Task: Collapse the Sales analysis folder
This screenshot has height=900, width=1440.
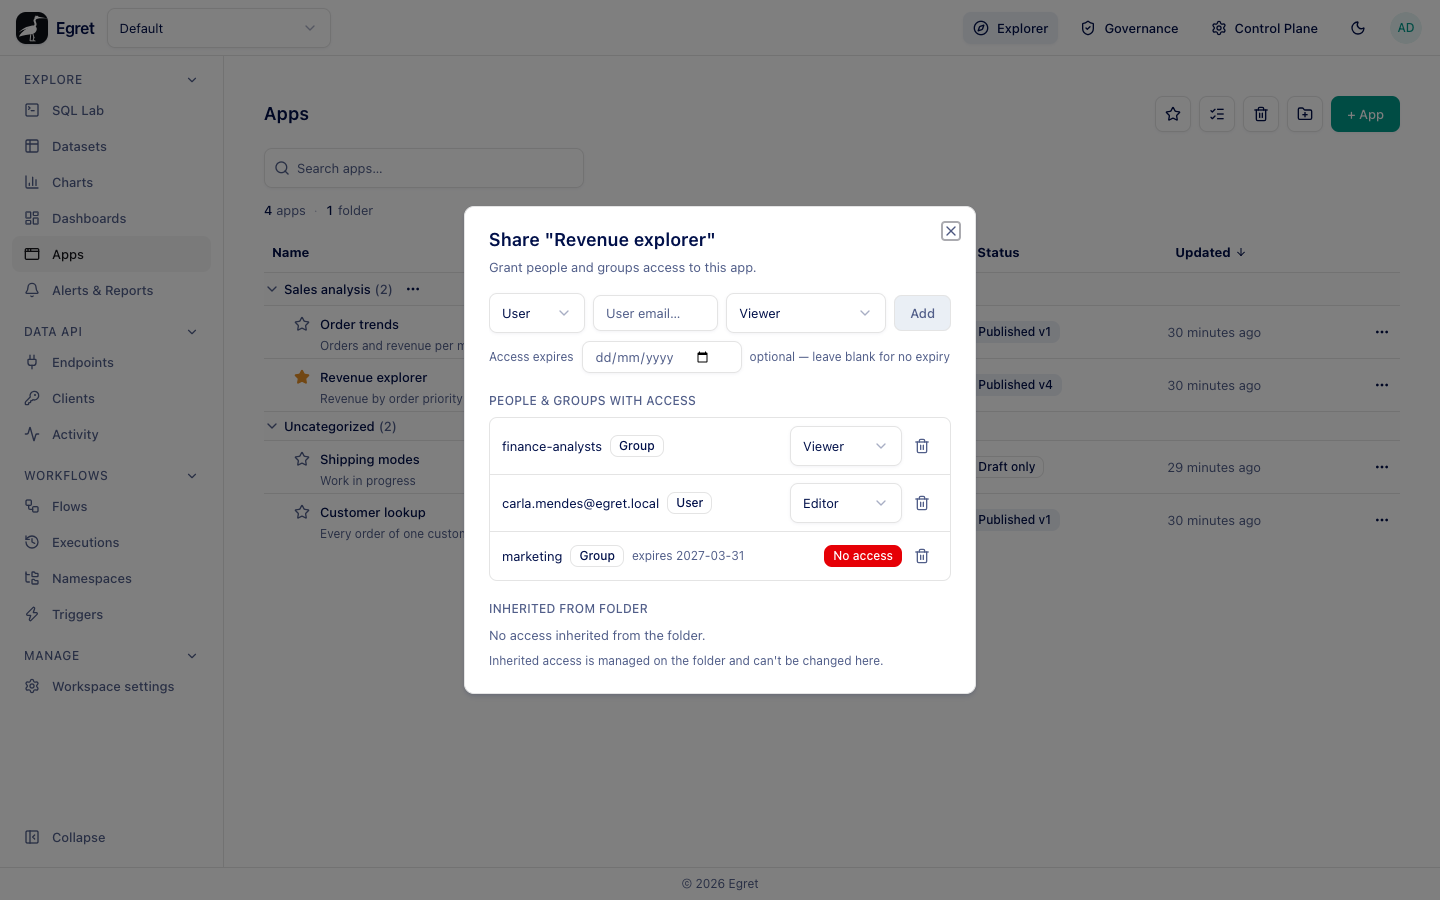Action: coord(272,289)
